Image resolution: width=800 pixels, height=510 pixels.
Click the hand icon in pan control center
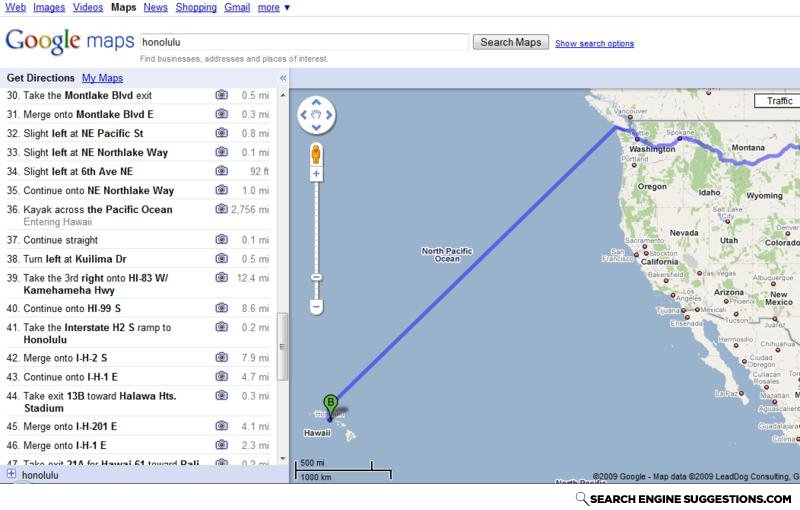click(x=316, y=115)
